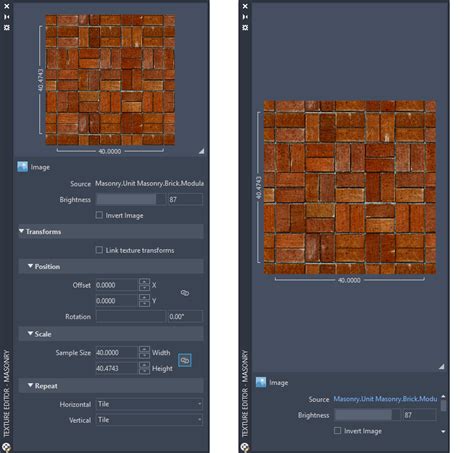Image resolution: width=474 pixels, height=453 pixels.
Task: Open properties gear on right Texture Editor panel
Action: point(245,27)
